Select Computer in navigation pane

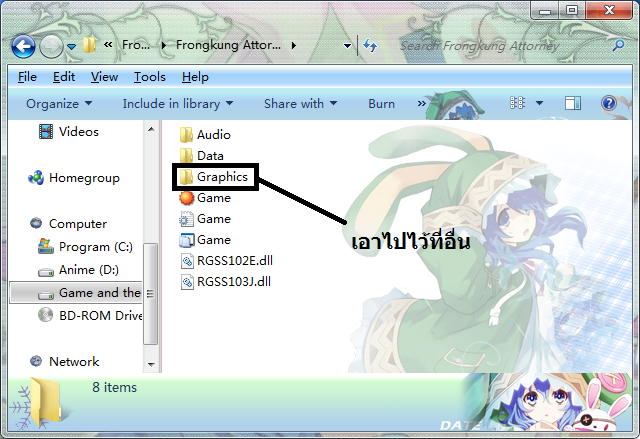click(78, 224)
